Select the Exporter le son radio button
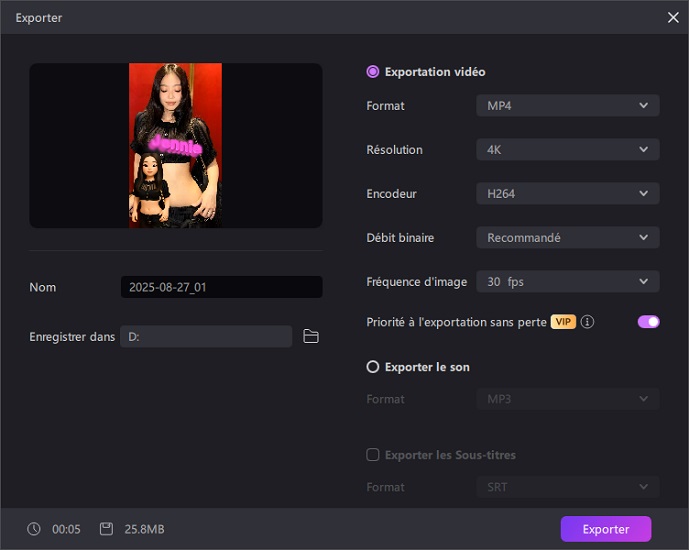689x550 pixels. click(373, 367)
